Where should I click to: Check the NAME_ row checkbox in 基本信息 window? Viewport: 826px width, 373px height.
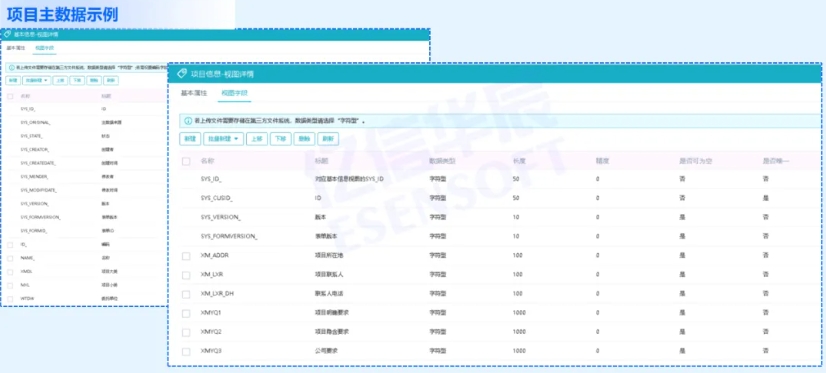coord(11,259)
